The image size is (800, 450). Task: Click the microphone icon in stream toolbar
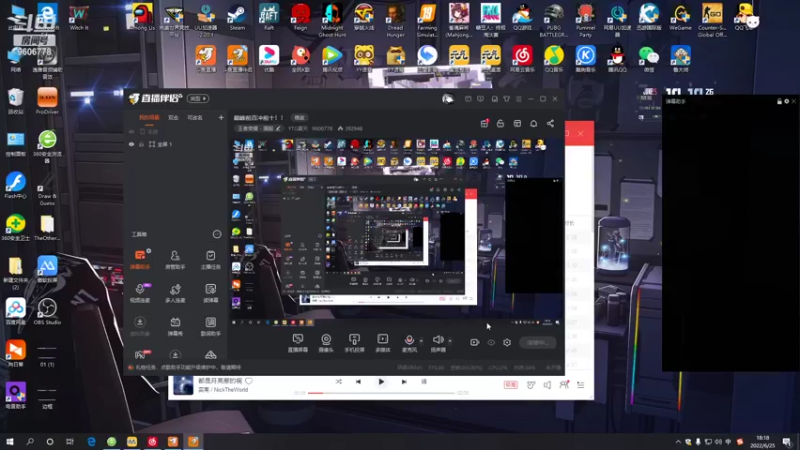409,340
